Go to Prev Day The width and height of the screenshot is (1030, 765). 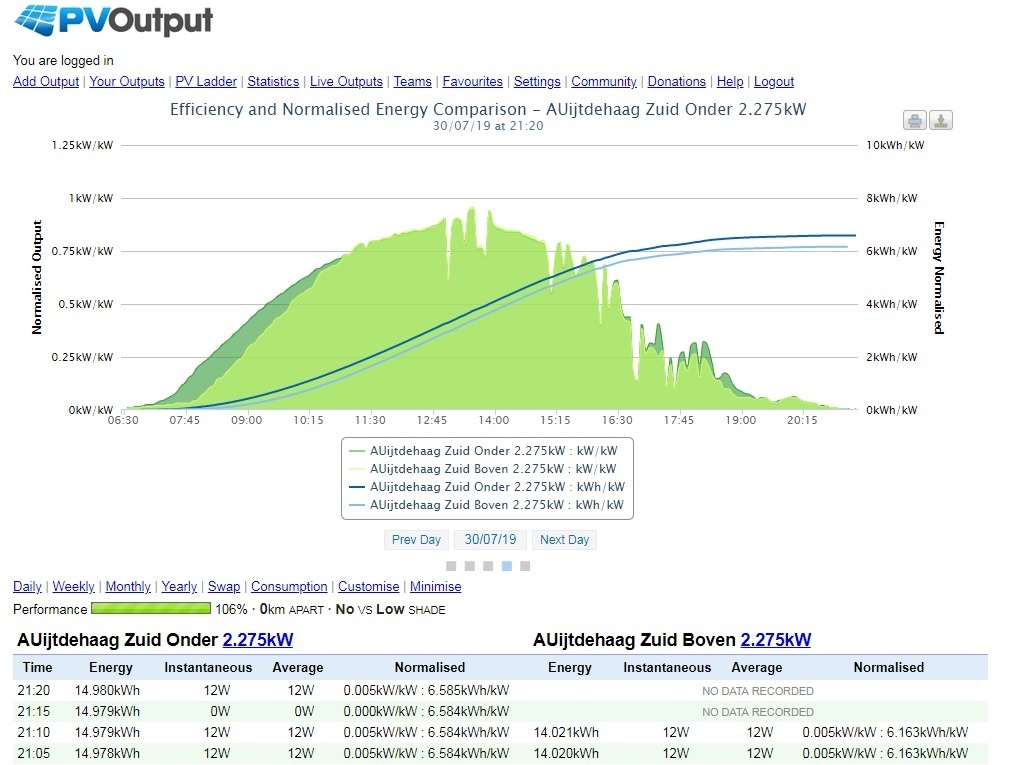[x=416, y=540]
